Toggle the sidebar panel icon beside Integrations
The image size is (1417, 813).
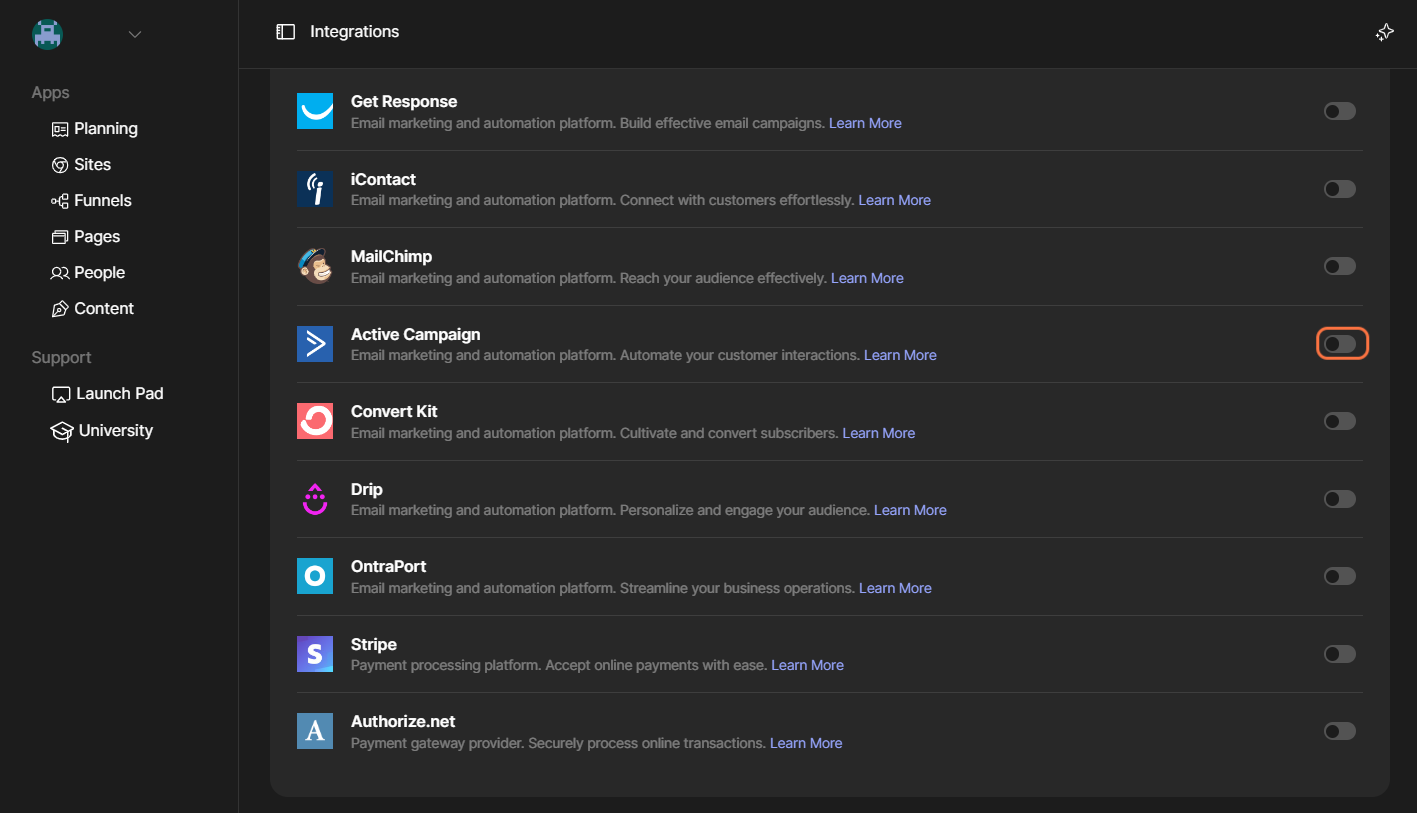click(286, 32)
